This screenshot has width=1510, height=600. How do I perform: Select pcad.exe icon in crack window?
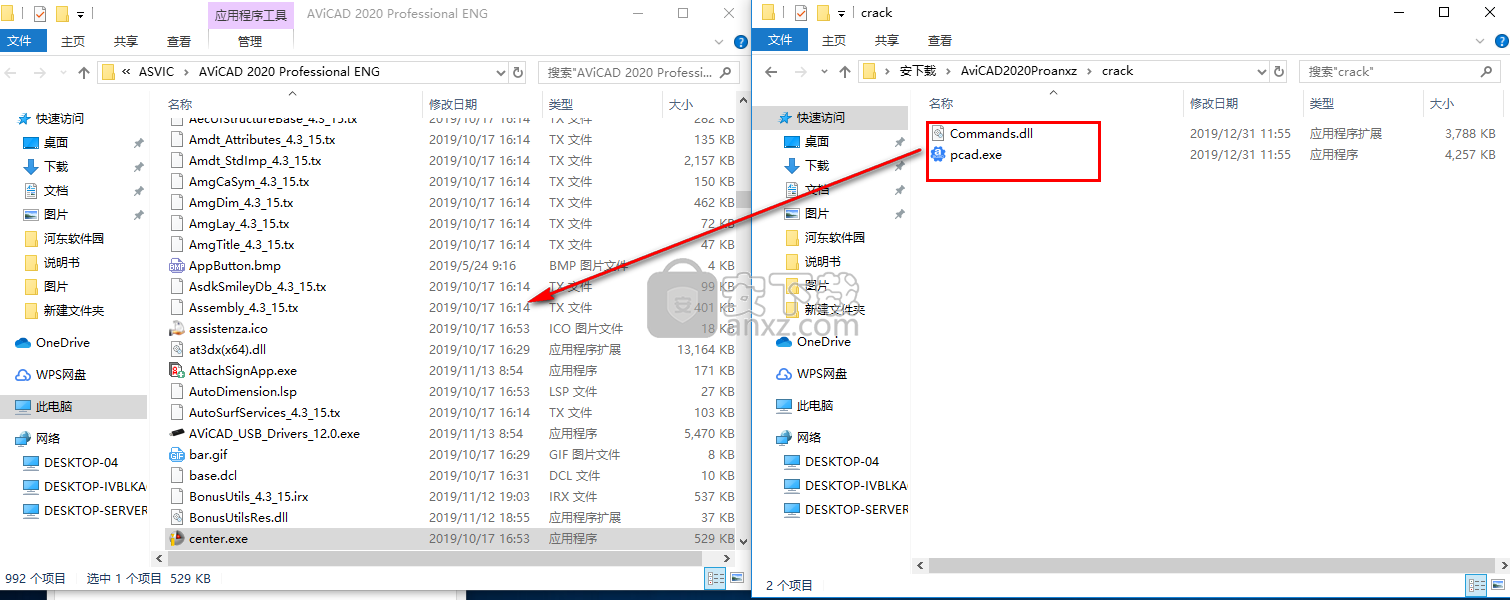[938, 154]
